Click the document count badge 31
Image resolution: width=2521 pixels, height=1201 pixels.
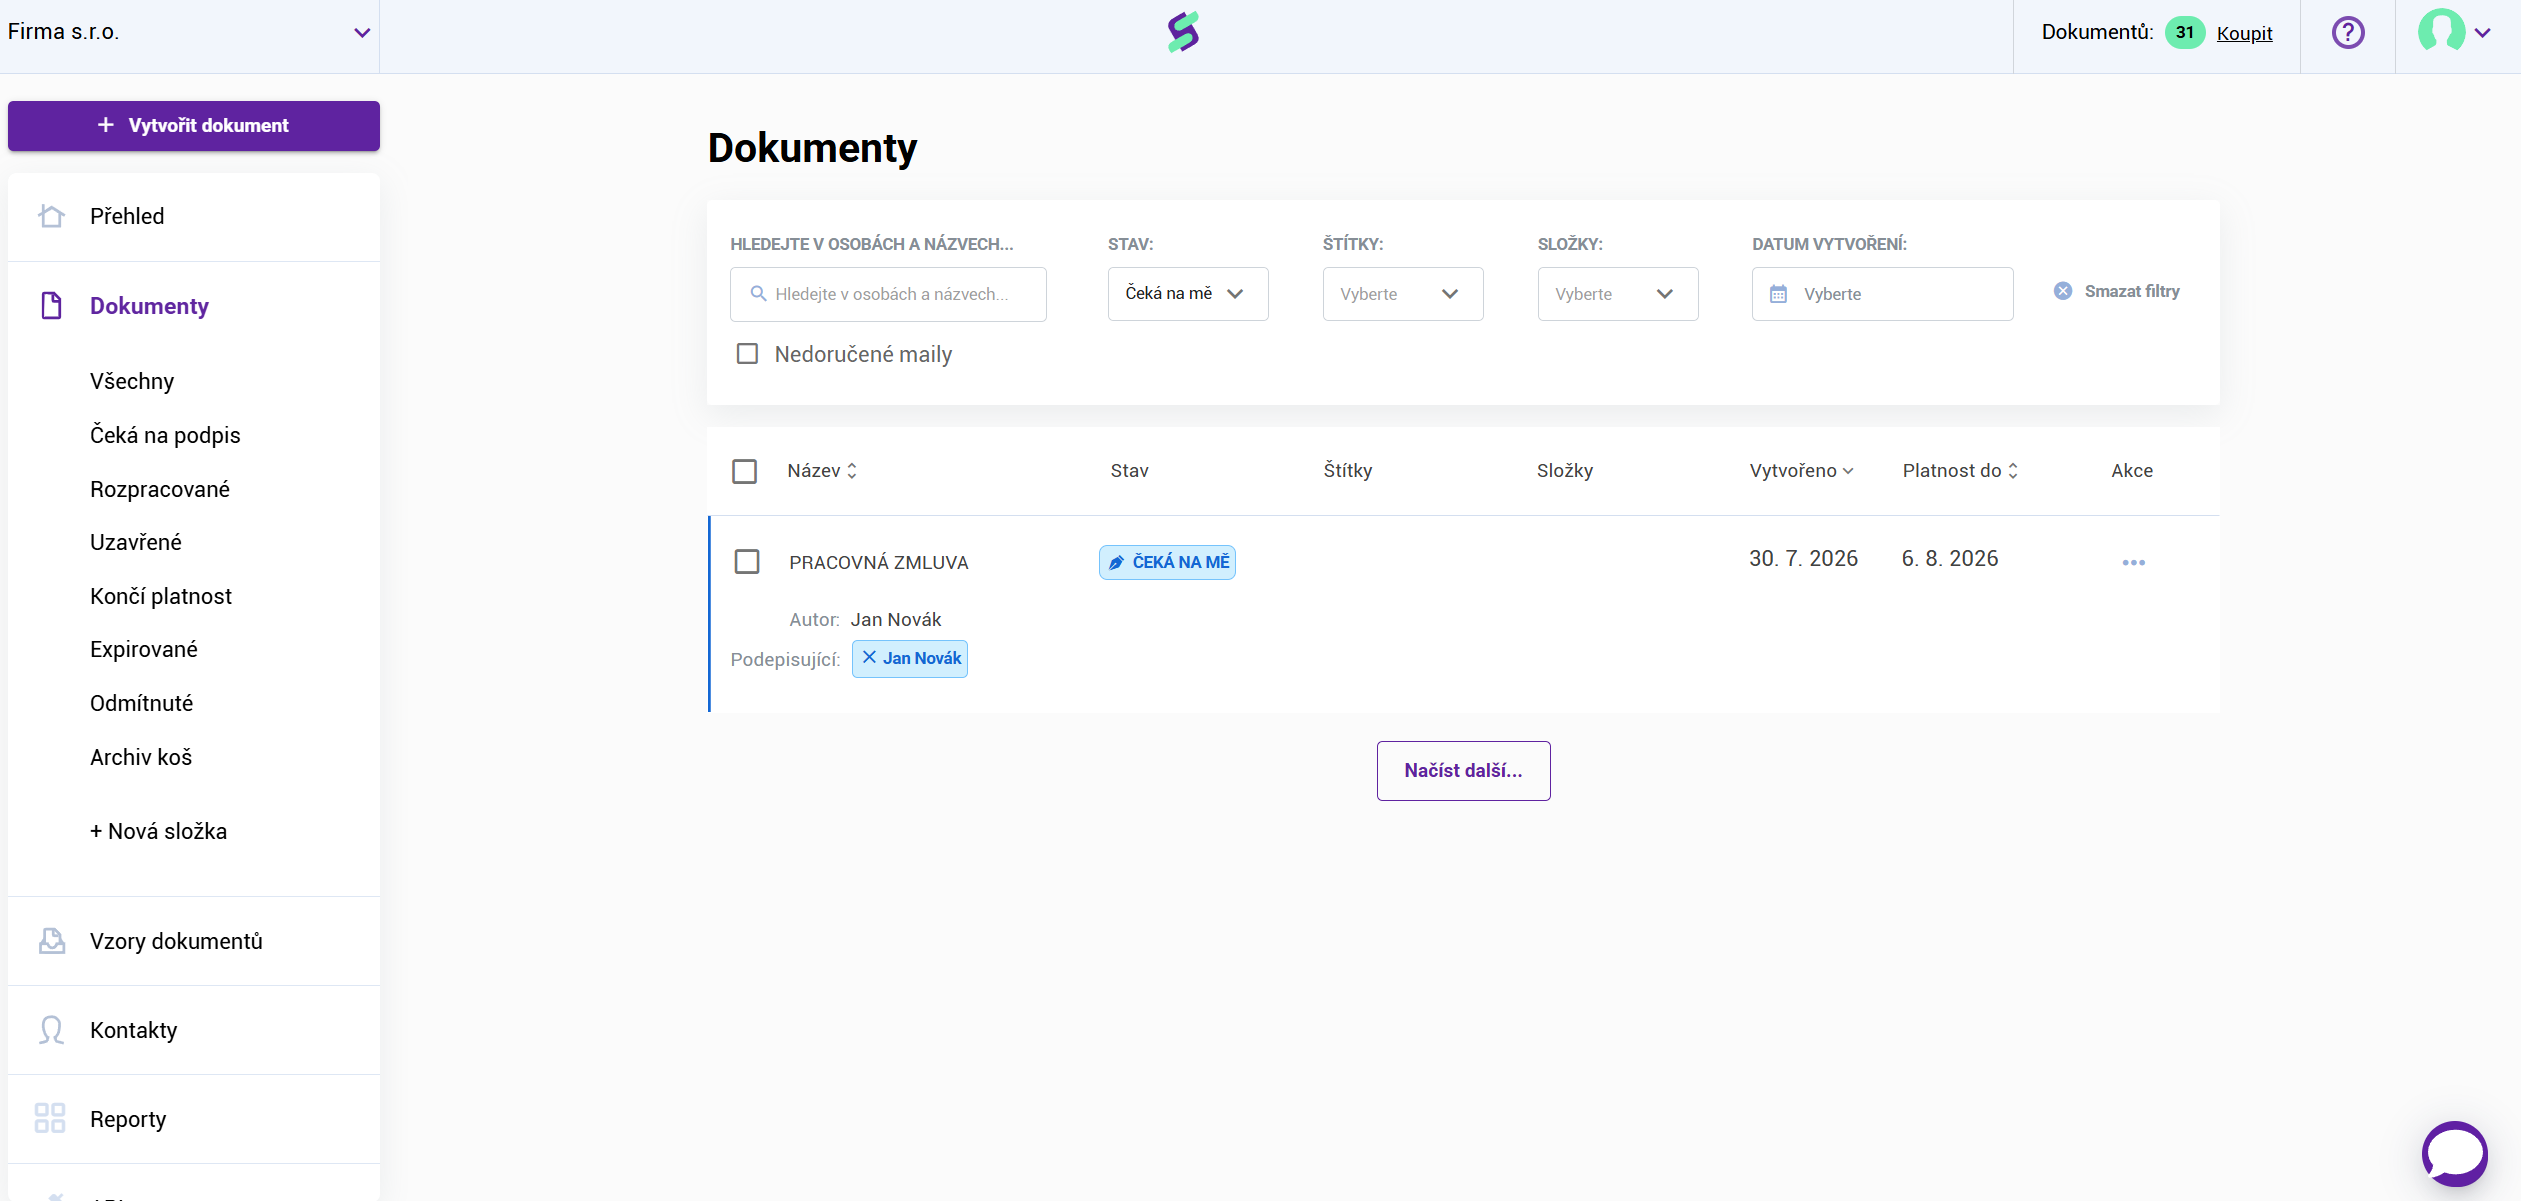(x=2184, y=32)
